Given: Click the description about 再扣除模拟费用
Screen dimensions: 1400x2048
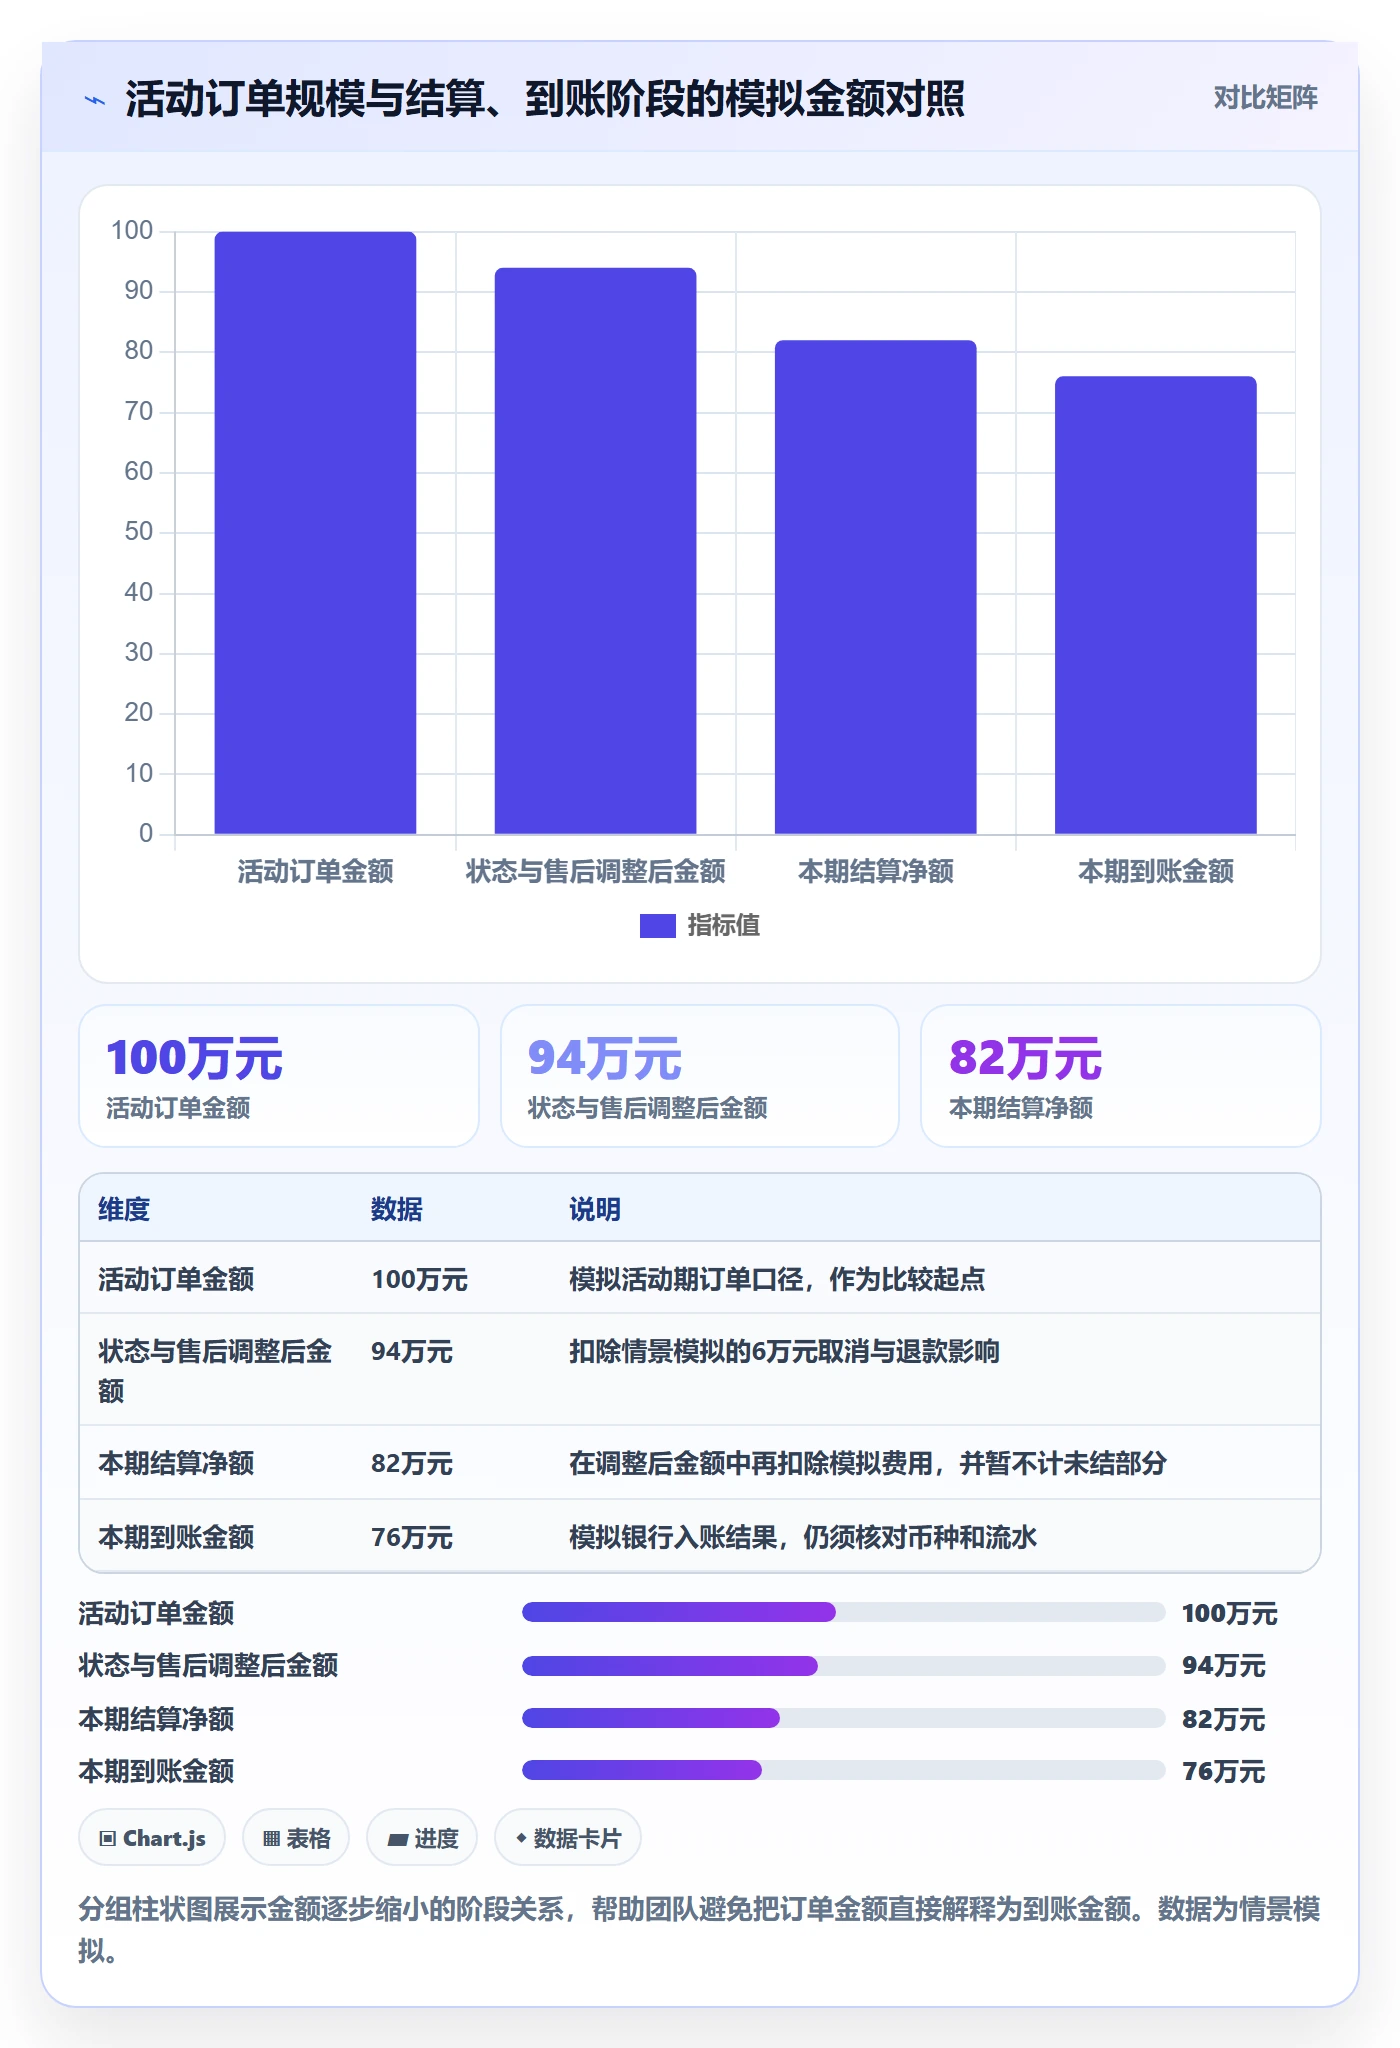Looking at the screenshot, I should tap(868, 1463).
